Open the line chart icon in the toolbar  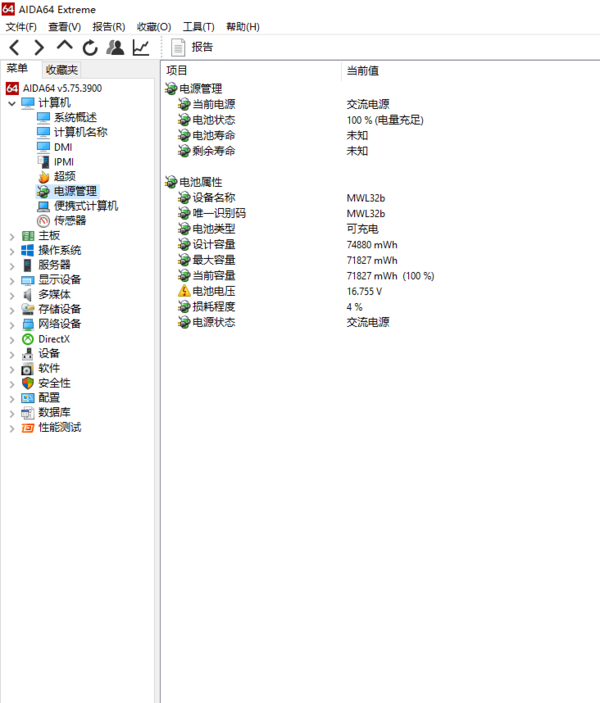pyautogui.click(x=141, y=48)
